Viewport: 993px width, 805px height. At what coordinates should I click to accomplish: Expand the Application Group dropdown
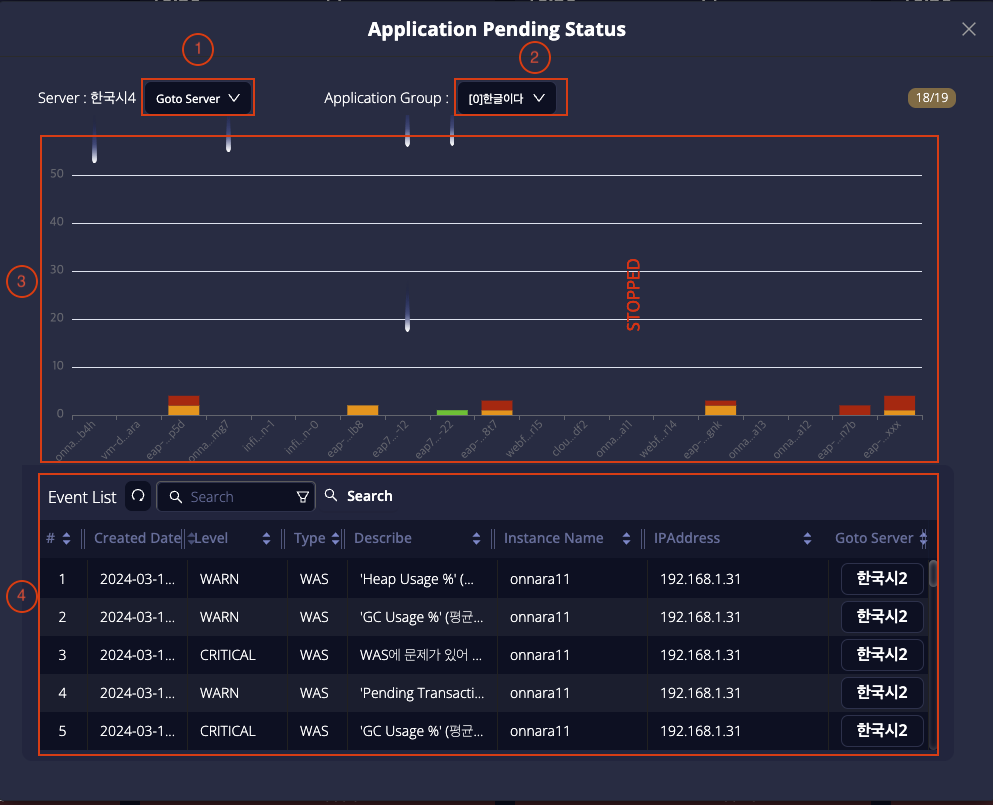click(x=510, y=99)
